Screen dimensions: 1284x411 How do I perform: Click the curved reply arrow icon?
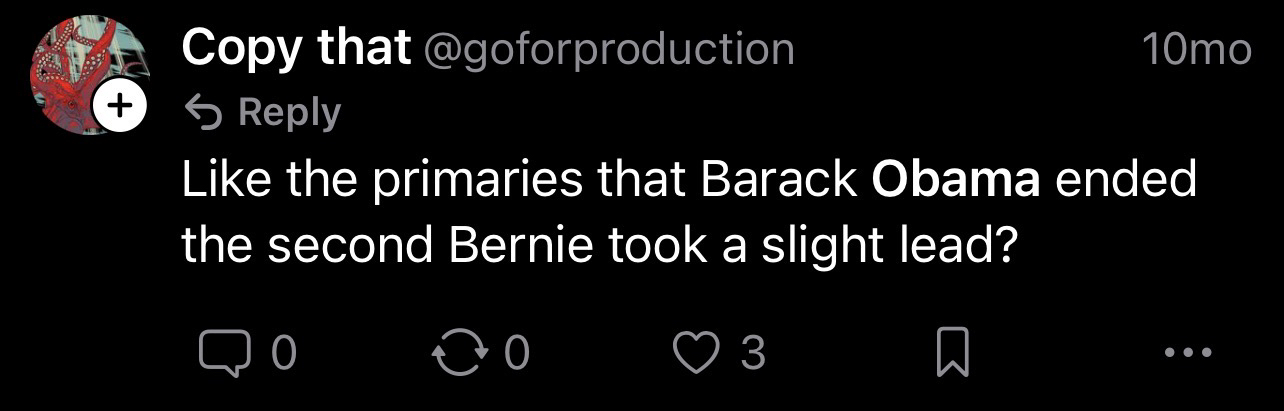tap(203, 111)
